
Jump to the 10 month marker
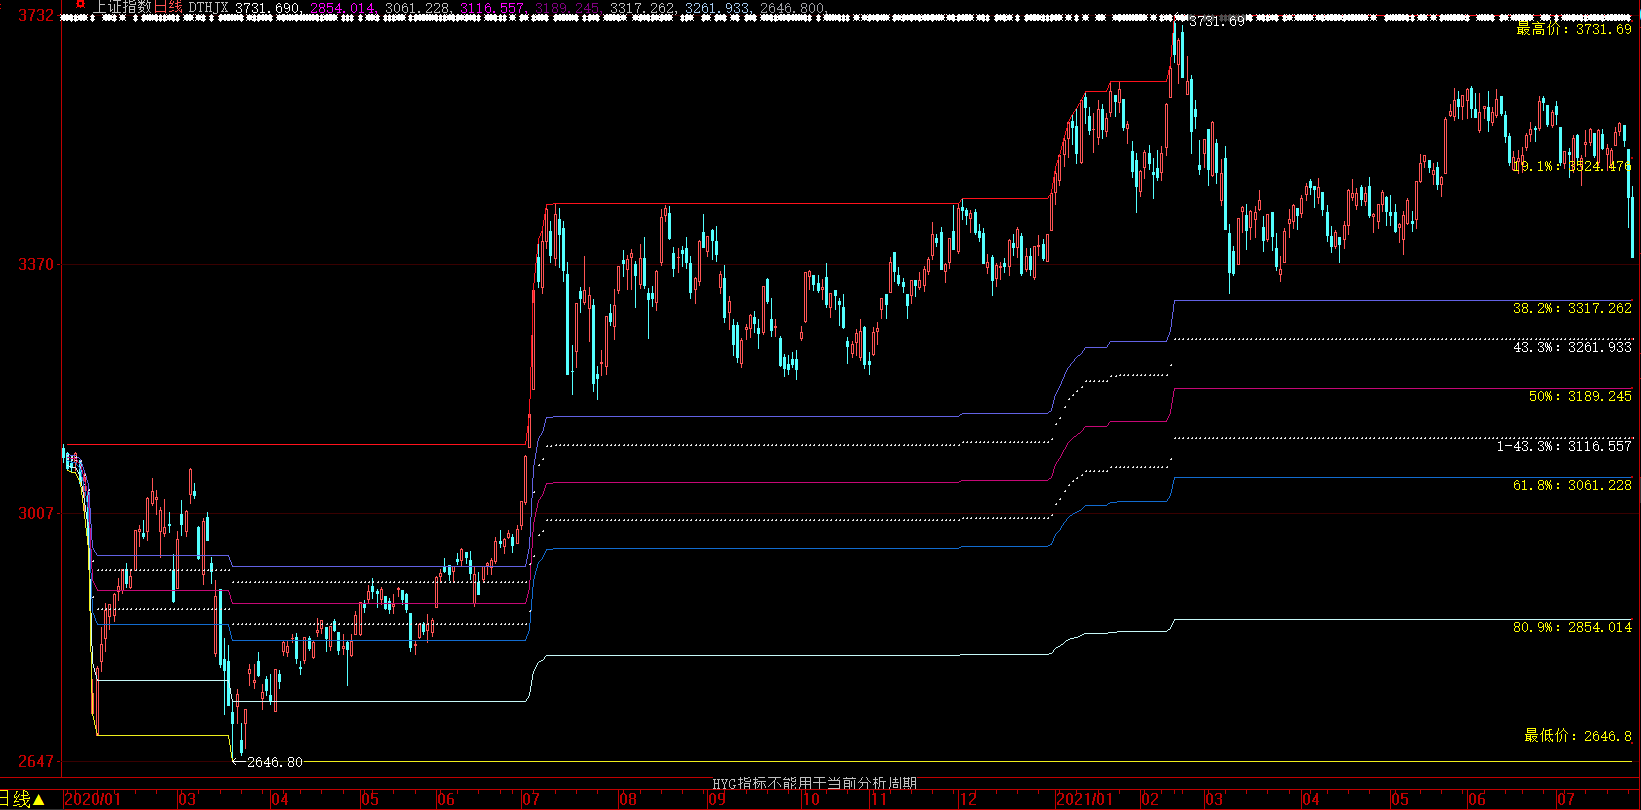[811, 799]
